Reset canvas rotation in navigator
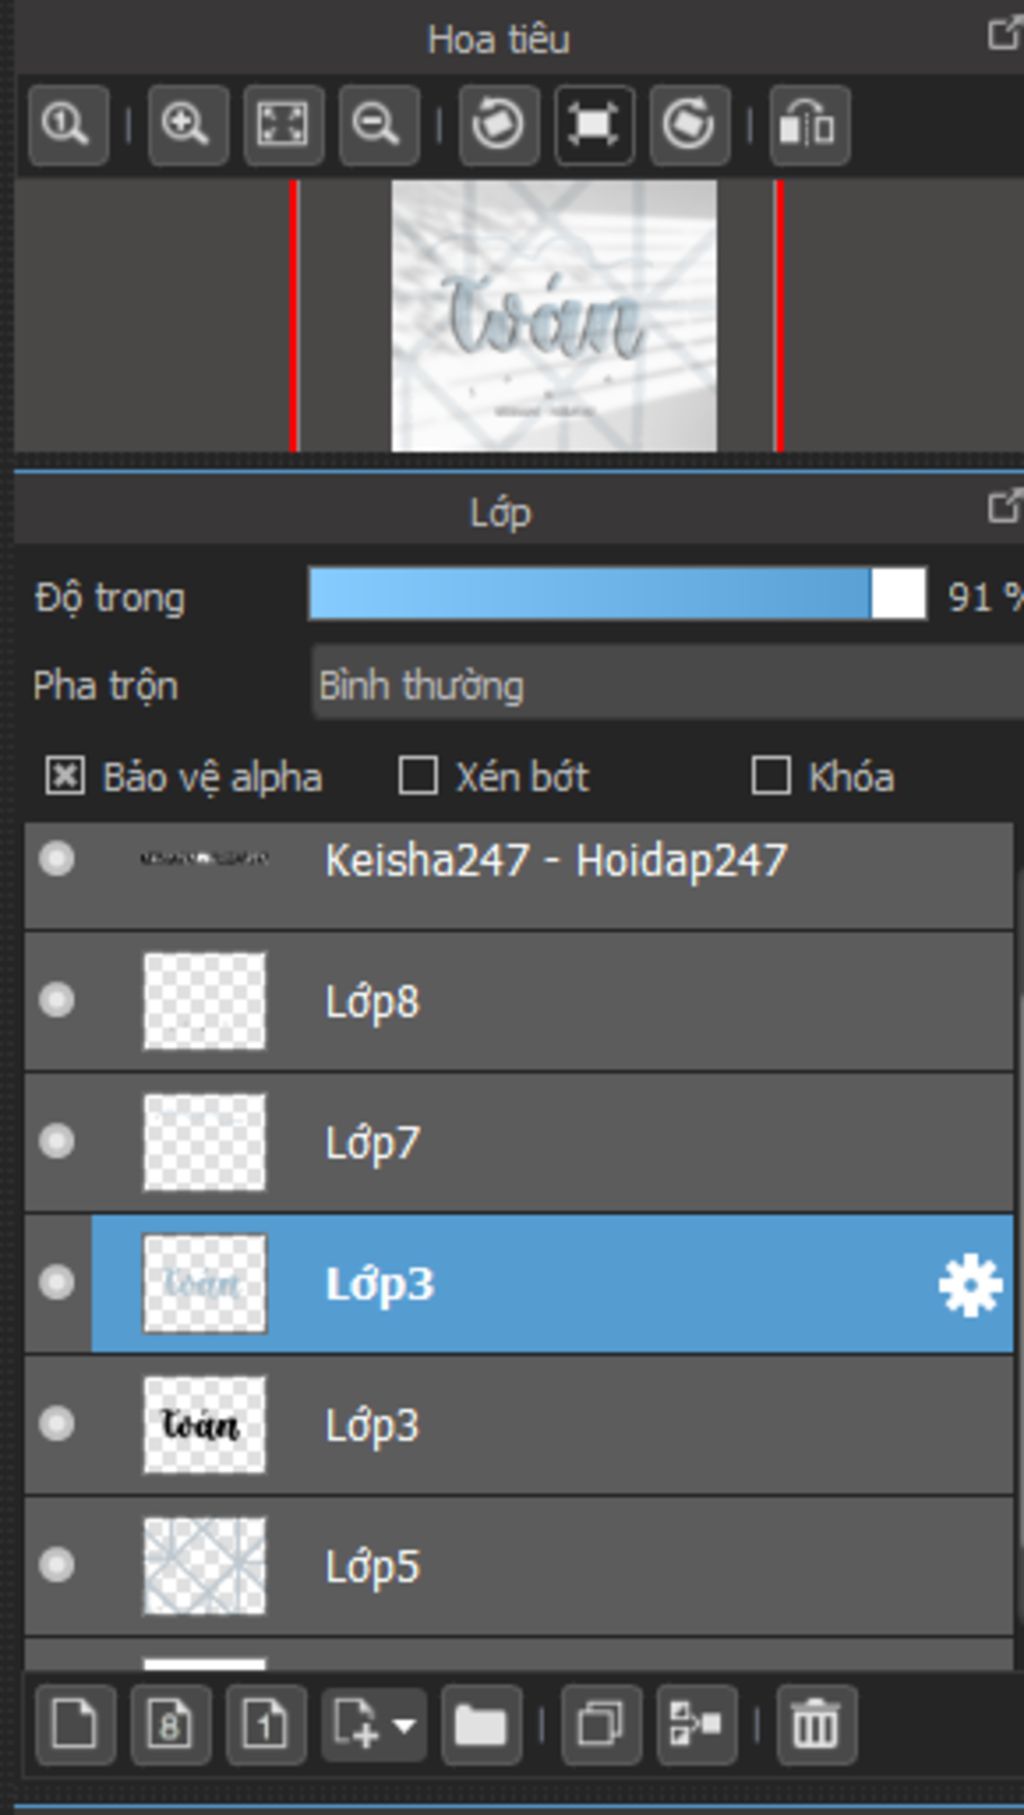Image resolution: width=1024 pixels, height=1815 pixels. tap(594, 125)
